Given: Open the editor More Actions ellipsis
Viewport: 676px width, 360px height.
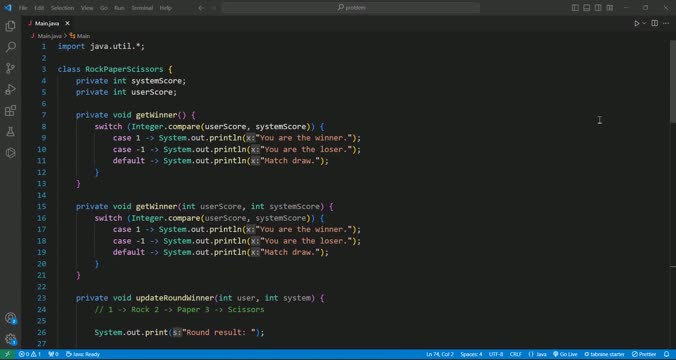Looking at the screenshot, I should (666, 23).
